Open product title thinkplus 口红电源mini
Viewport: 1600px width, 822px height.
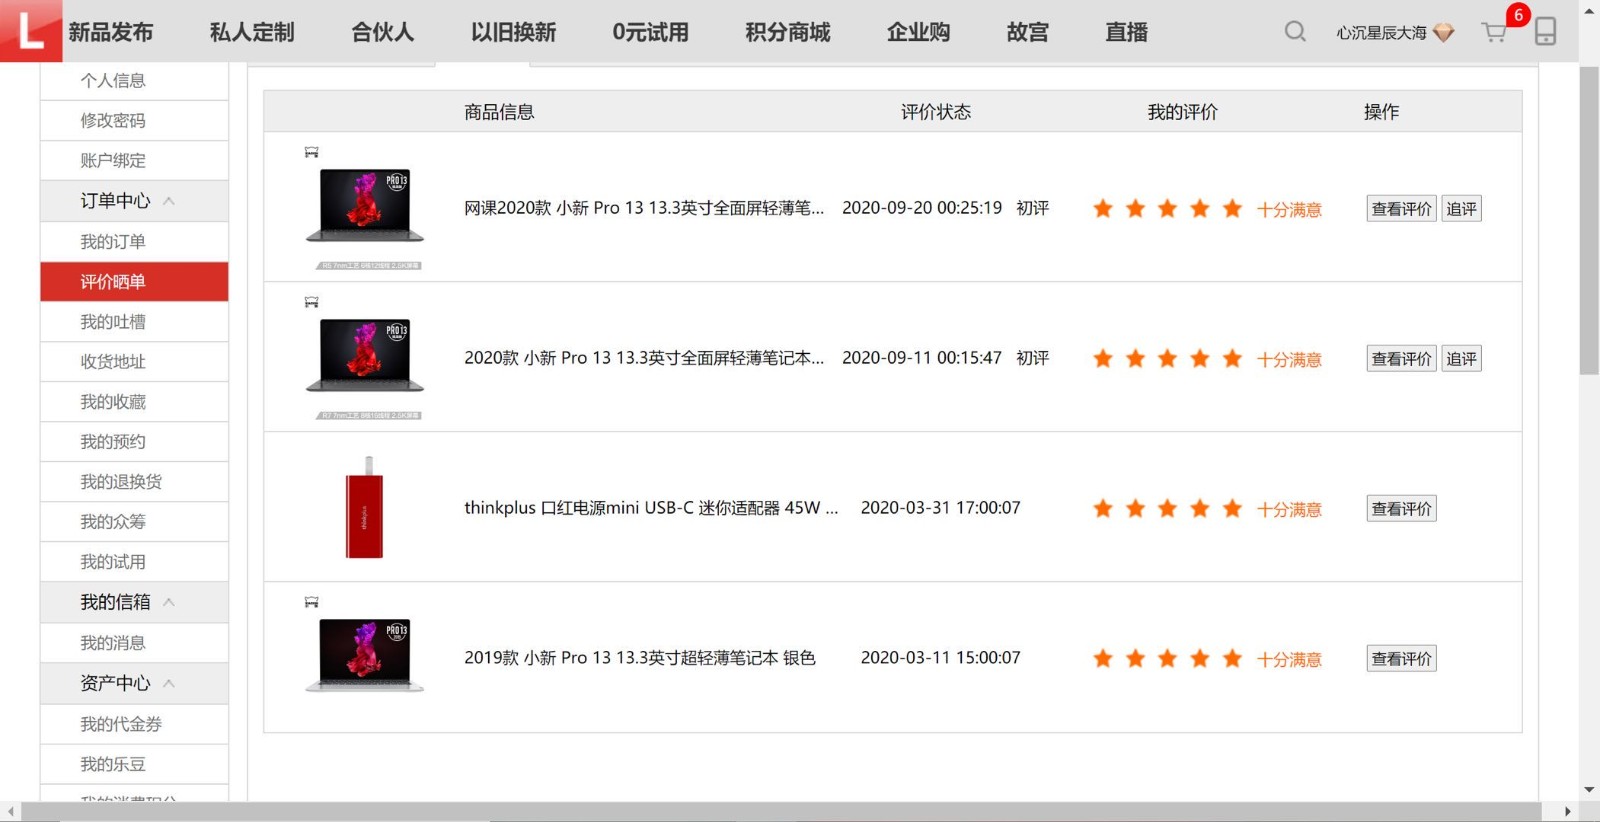(651, 508)
